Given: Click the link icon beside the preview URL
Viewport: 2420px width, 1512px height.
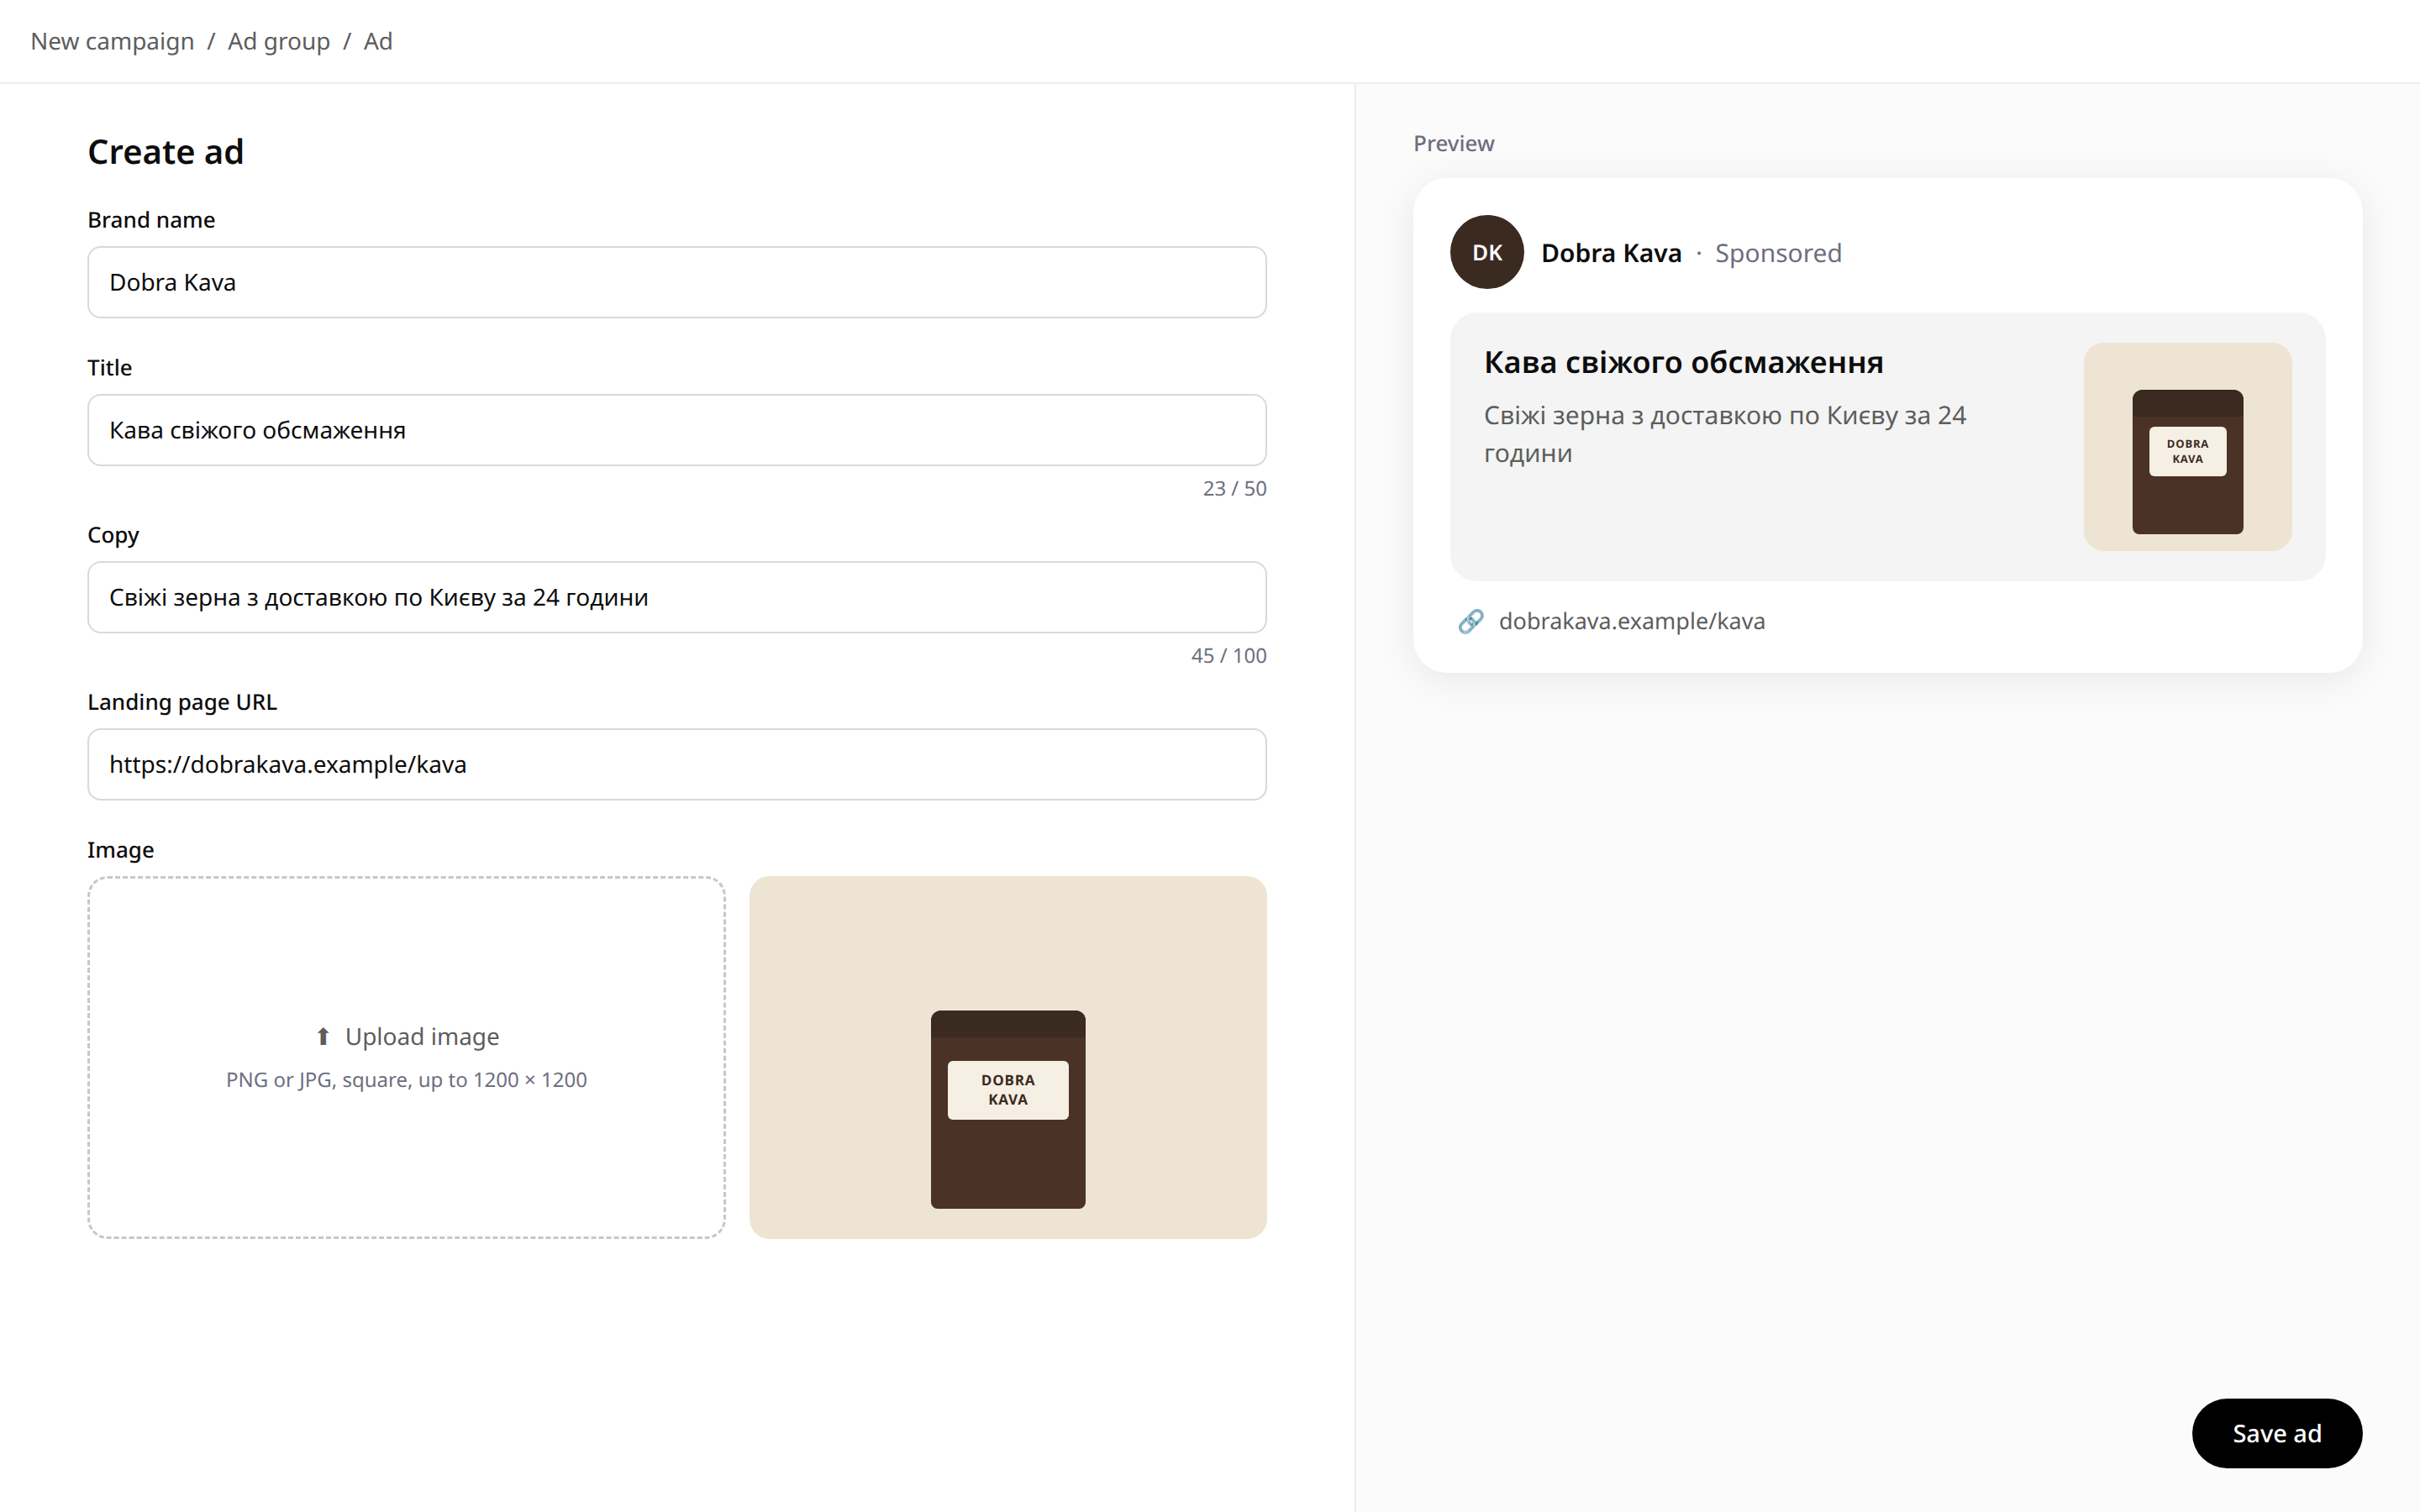Looking at the screenshot, I should pyautogui.click(x=1470, y=621).
